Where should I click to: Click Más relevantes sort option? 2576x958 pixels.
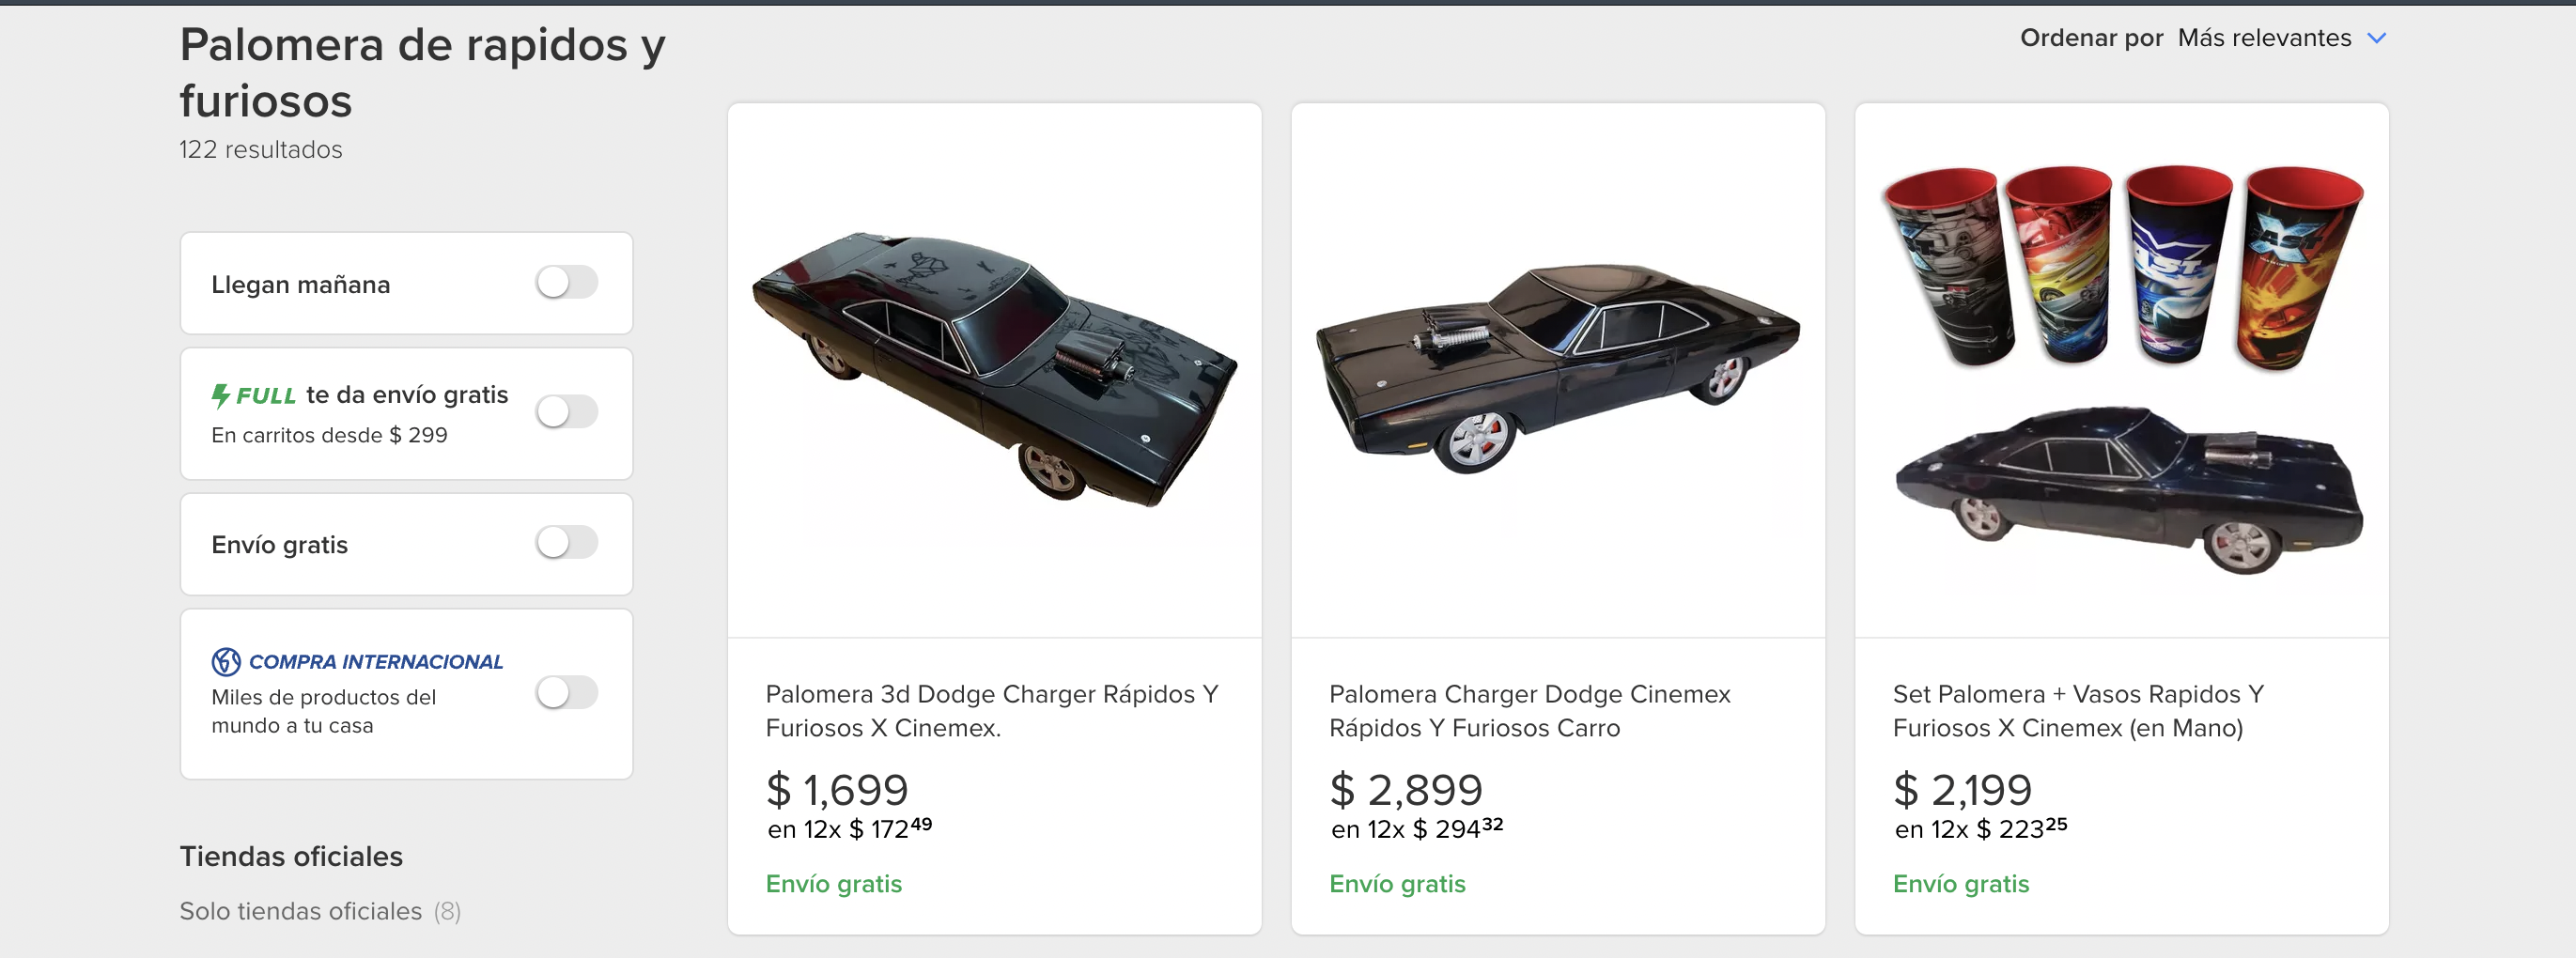pos(2263,38)
